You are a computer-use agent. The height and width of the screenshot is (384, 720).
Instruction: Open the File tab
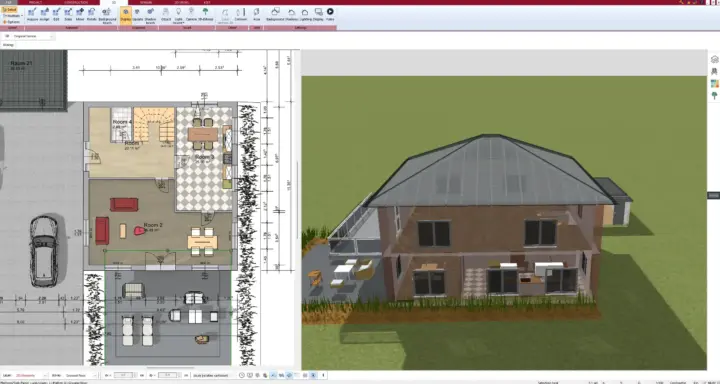[9, 2]
